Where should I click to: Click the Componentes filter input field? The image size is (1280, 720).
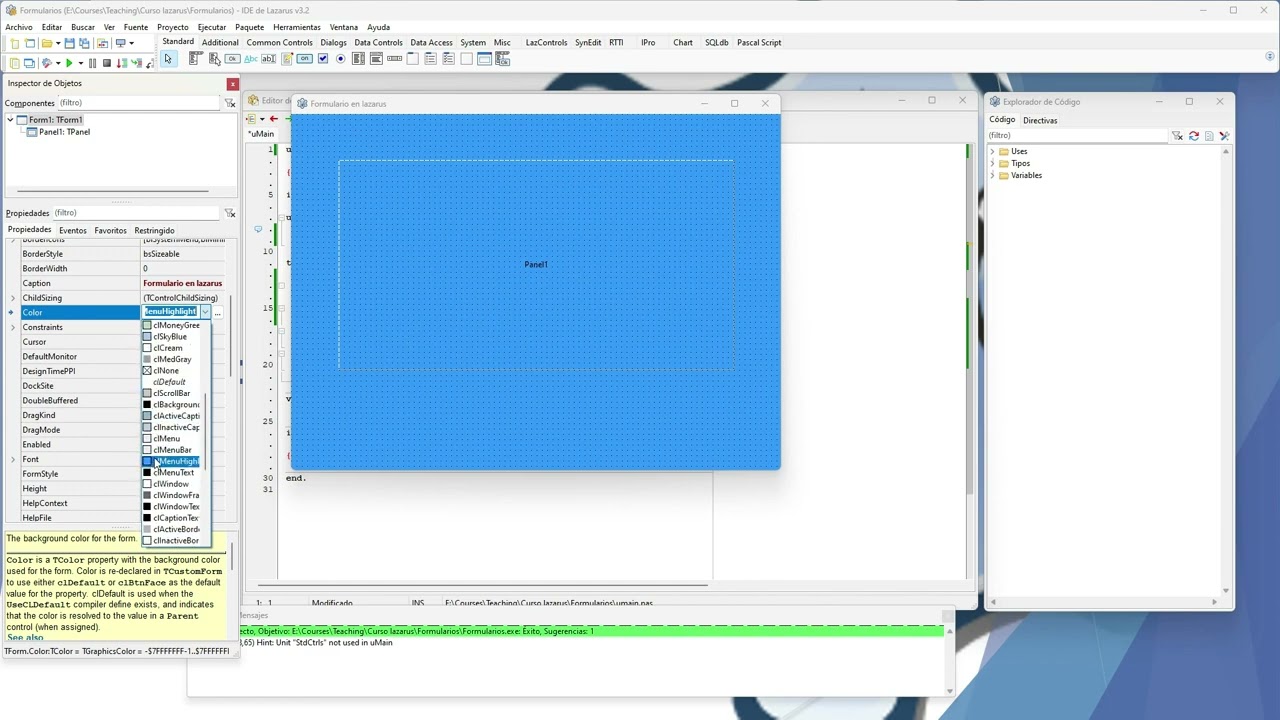pyautogui.click(x=138, y=103)
